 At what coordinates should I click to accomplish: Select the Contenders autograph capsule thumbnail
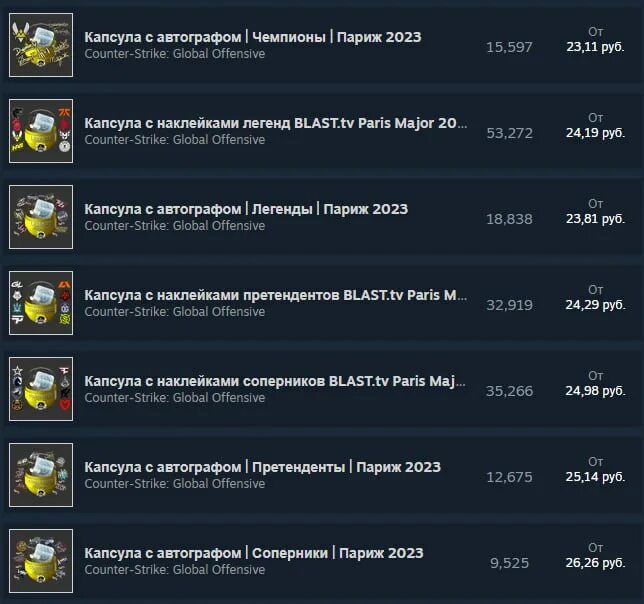coord(41,475)
